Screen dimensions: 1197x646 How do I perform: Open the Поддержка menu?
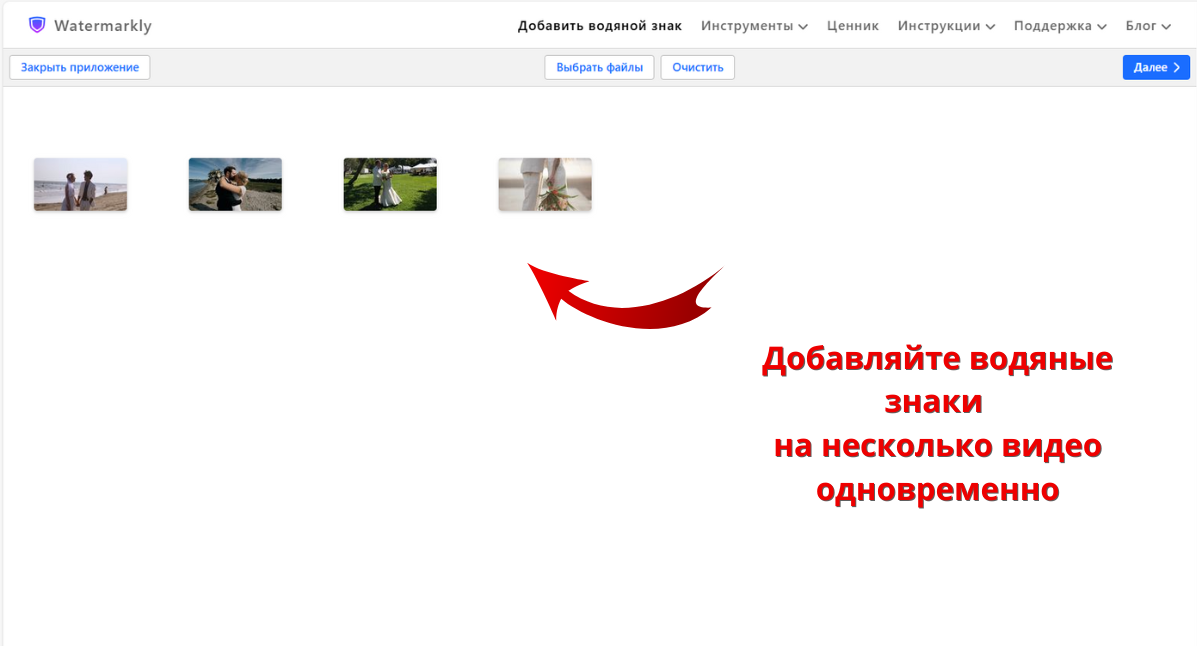coord(1052,26)
